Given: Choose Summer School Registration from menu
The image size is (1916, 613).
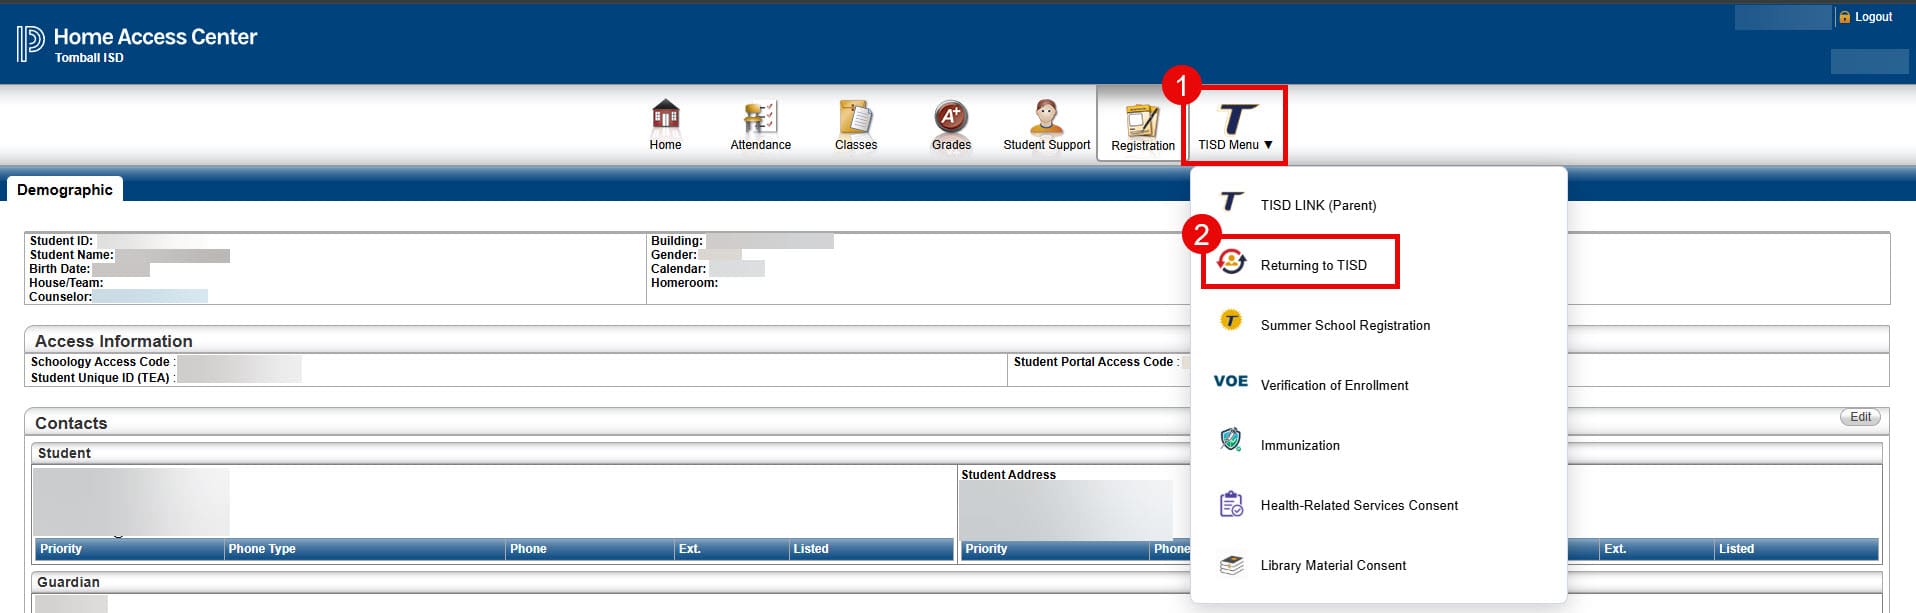Looking at the screenshot, I should (x=1345, y=325).
